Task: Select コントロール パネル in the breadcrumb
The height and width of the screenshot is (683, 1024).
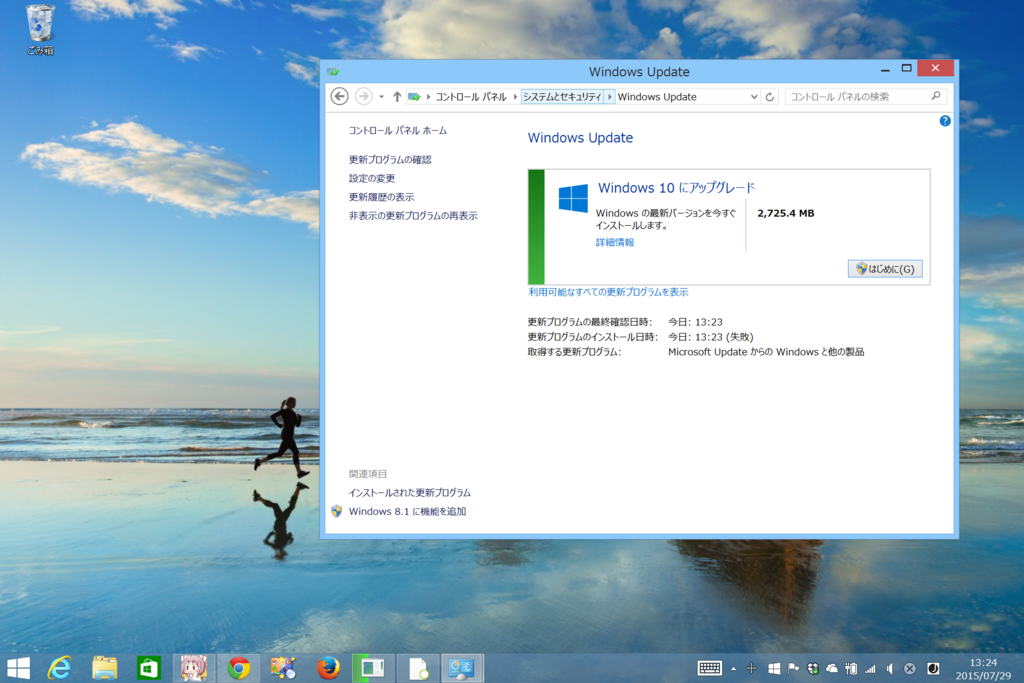Action: click(471, 97)
